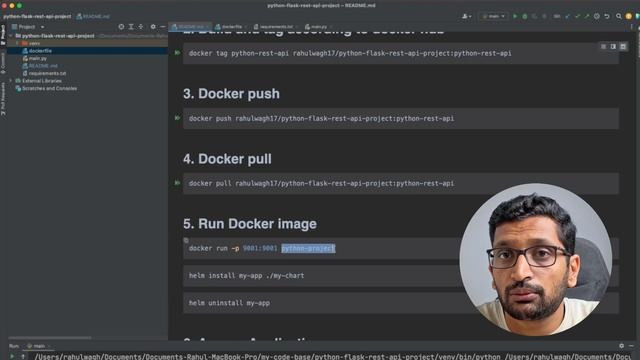
Task: Click the '5. Run Docker image' heading
Action: tap(250, 224)
